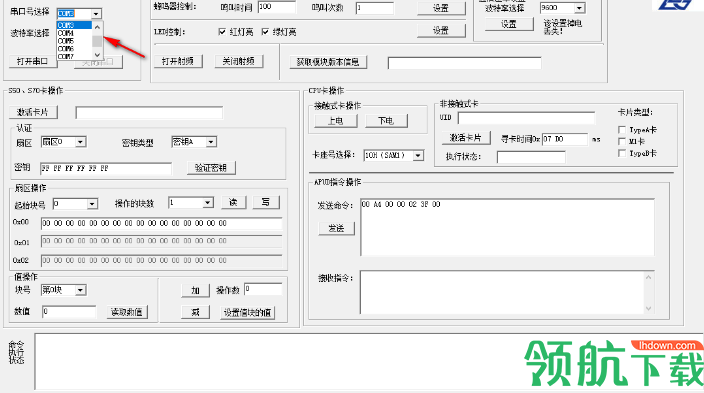Click the 写 button
This screenshot has width=704, height=393.
[x=266, y=202]
